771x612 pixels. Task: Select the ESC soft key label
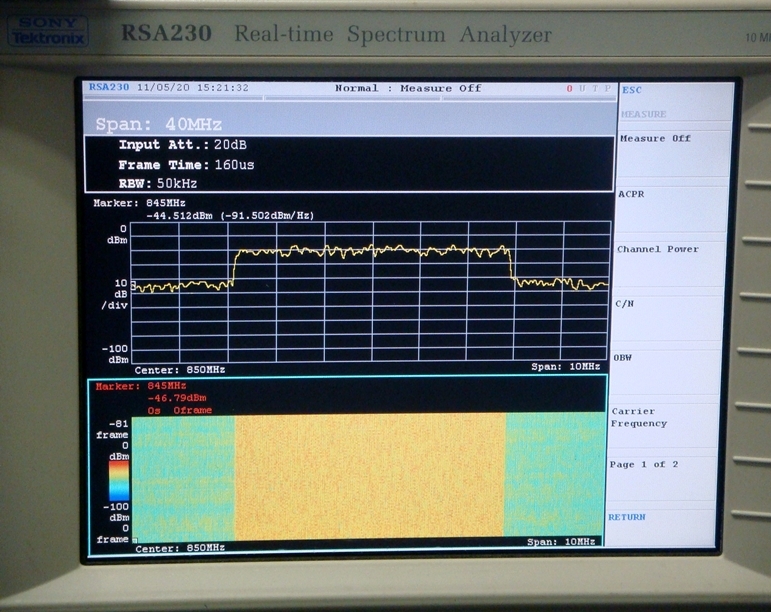coord(631,90)
